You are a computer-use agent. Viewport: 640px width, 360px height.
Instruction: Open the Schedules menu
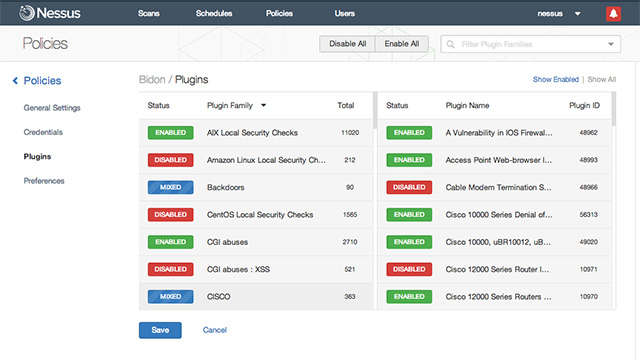[214, 13]
